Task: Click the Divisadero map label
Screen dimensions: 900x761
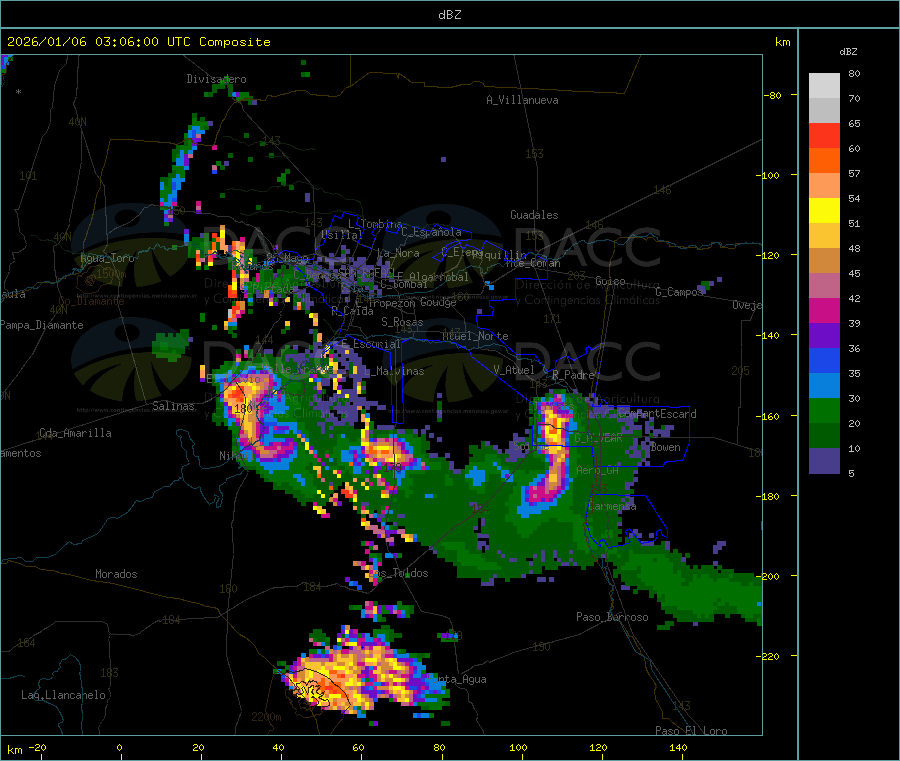Action: (216, 79)
